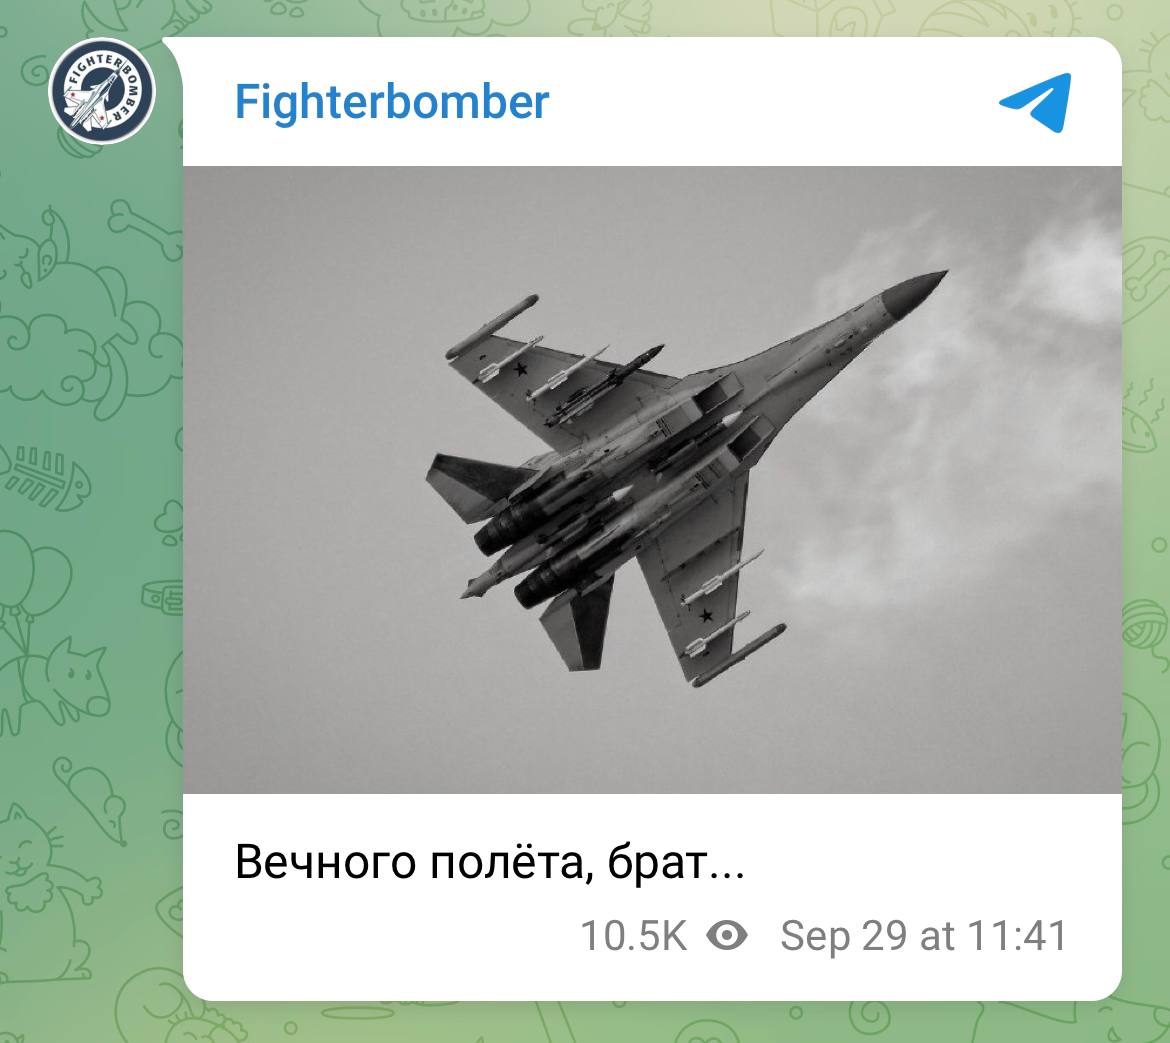Click the wingtip pod on the lower wing
Screen dimensions: 1170x1043
click(739, 655)
